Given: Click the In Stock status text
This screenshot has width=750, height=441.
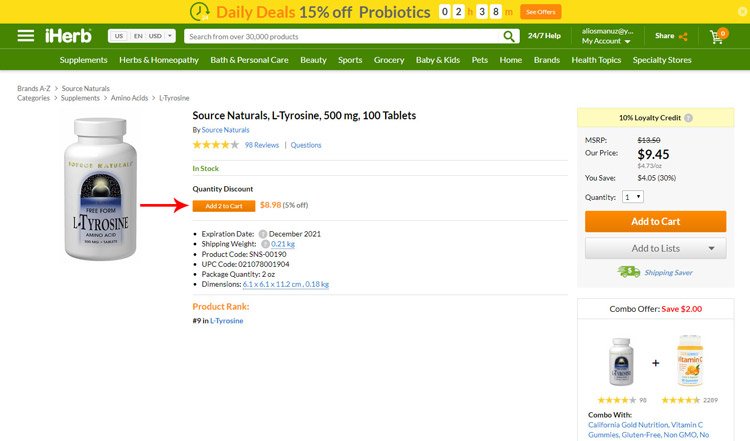Looking at the screenshot, I should click(x=205, y=168).
